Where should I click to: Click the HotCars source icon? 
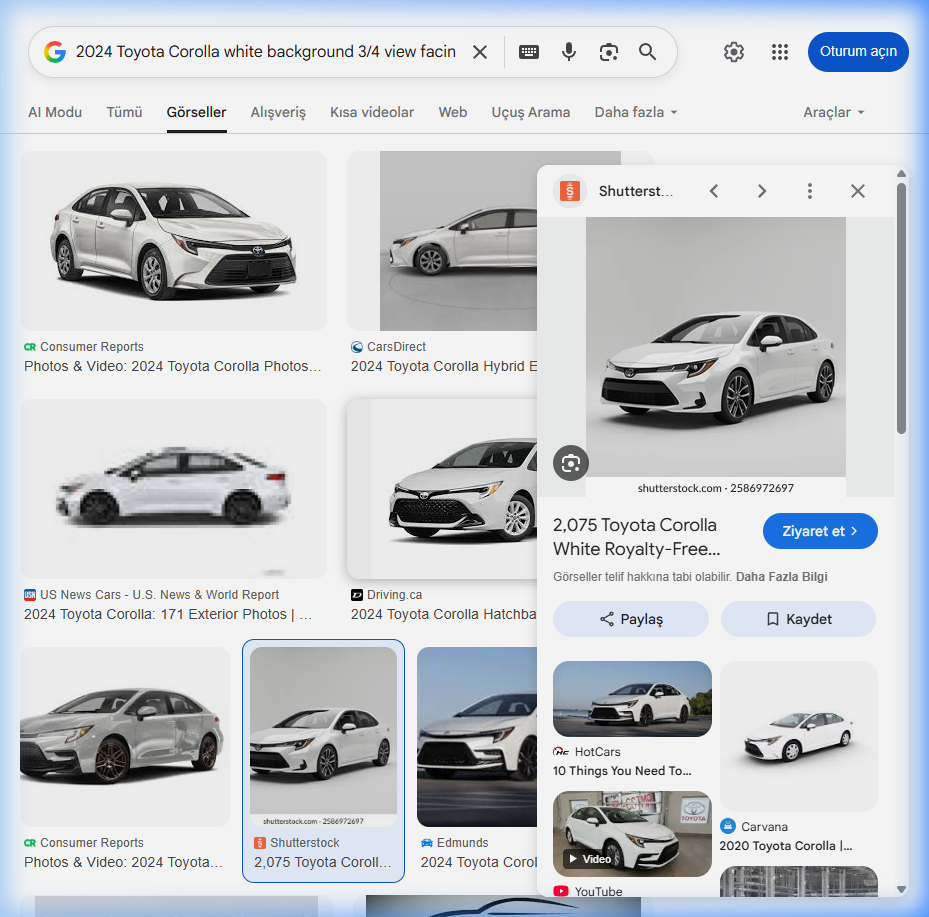click(560, 751)
